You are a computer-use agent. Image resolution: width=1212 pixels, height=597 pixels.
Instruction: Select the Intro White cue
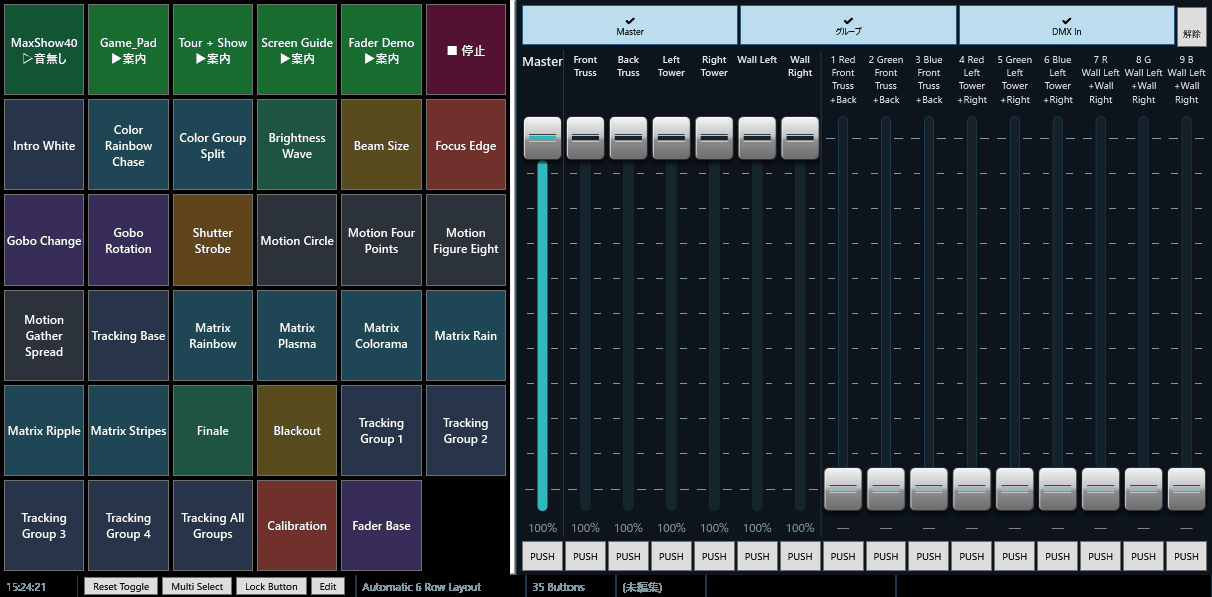point(44,145)
